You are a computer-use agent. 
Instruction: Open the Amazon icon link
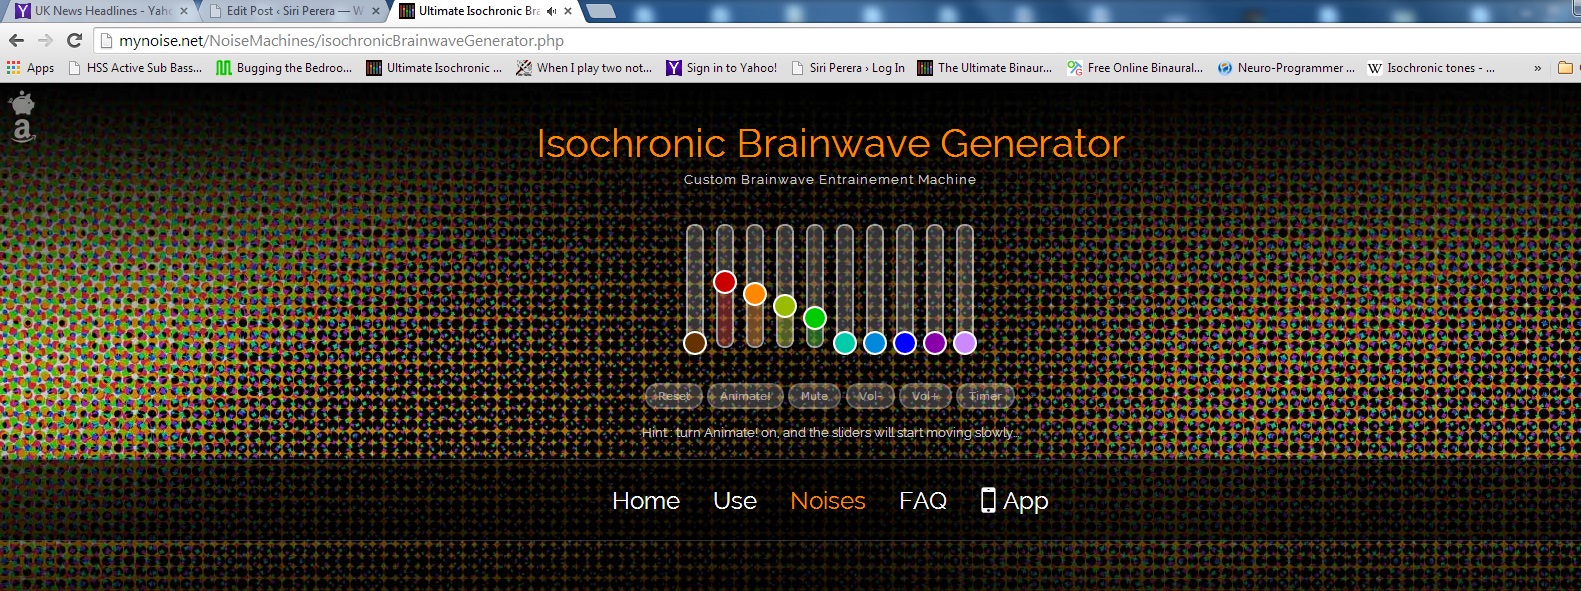22,130
